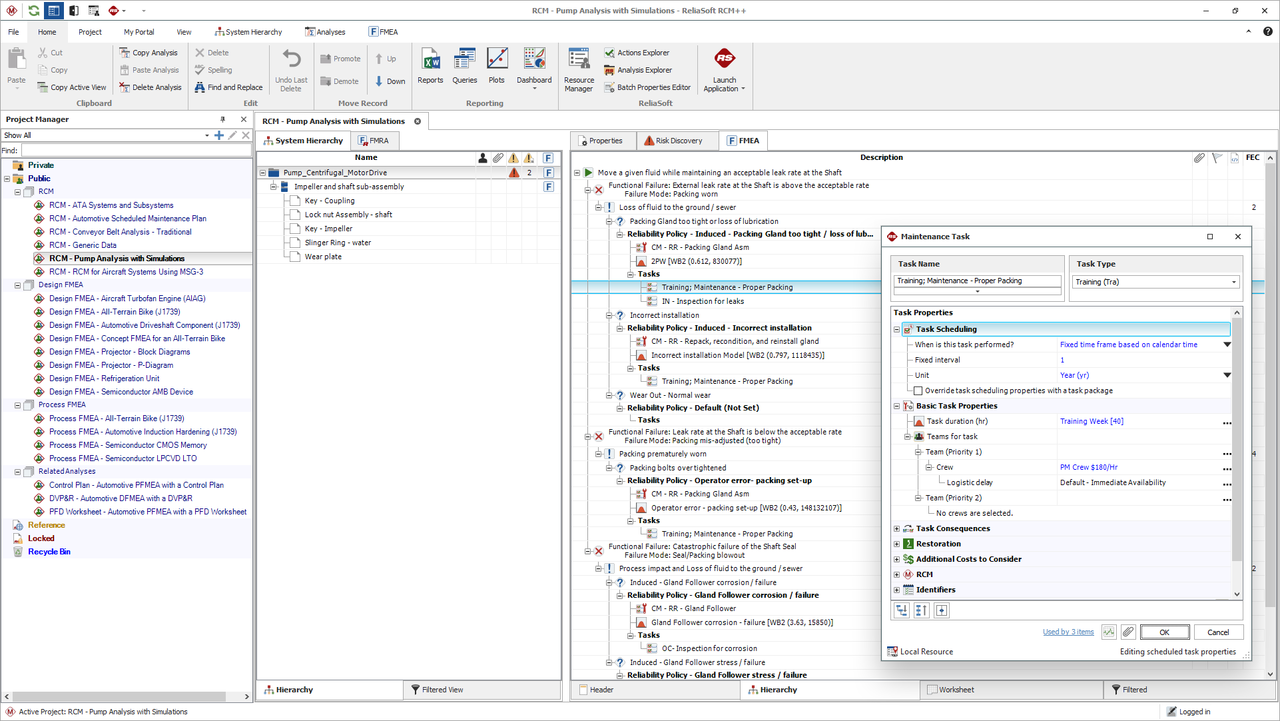
Task: Open the Unit dropdown for Year (yr)
Action: [x=1227, y=375]
